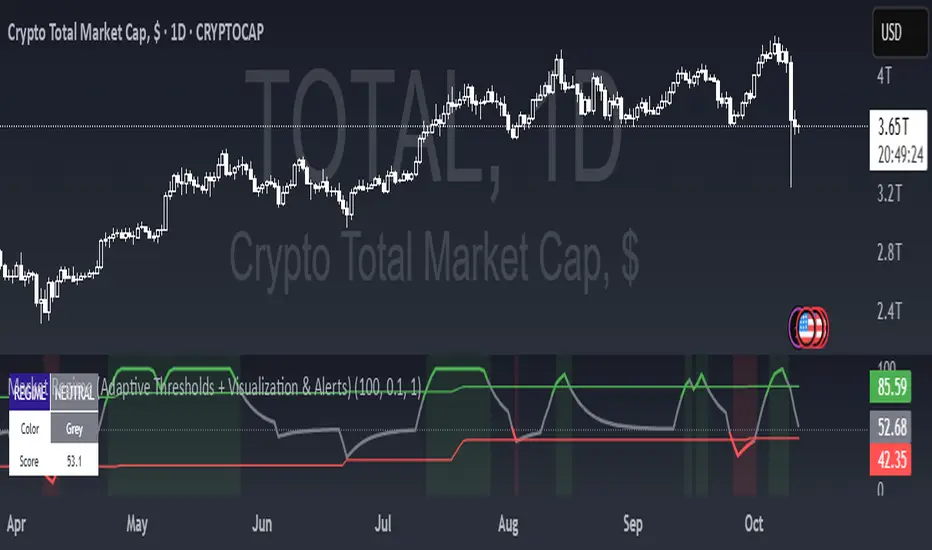Image resolution: width=932 pixels, height=550 pixels.
Task: Click the NEUTRAL status cell
Action: click(x=75, y=394)
